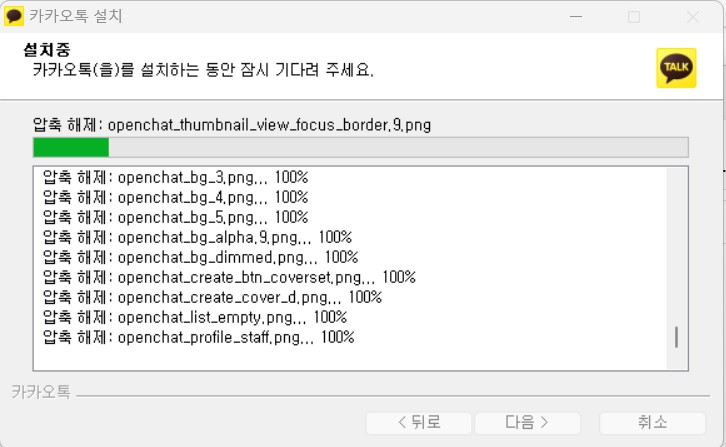Click the yellow TALK logo
Screen dimensions: 726x447
(676, 68)
